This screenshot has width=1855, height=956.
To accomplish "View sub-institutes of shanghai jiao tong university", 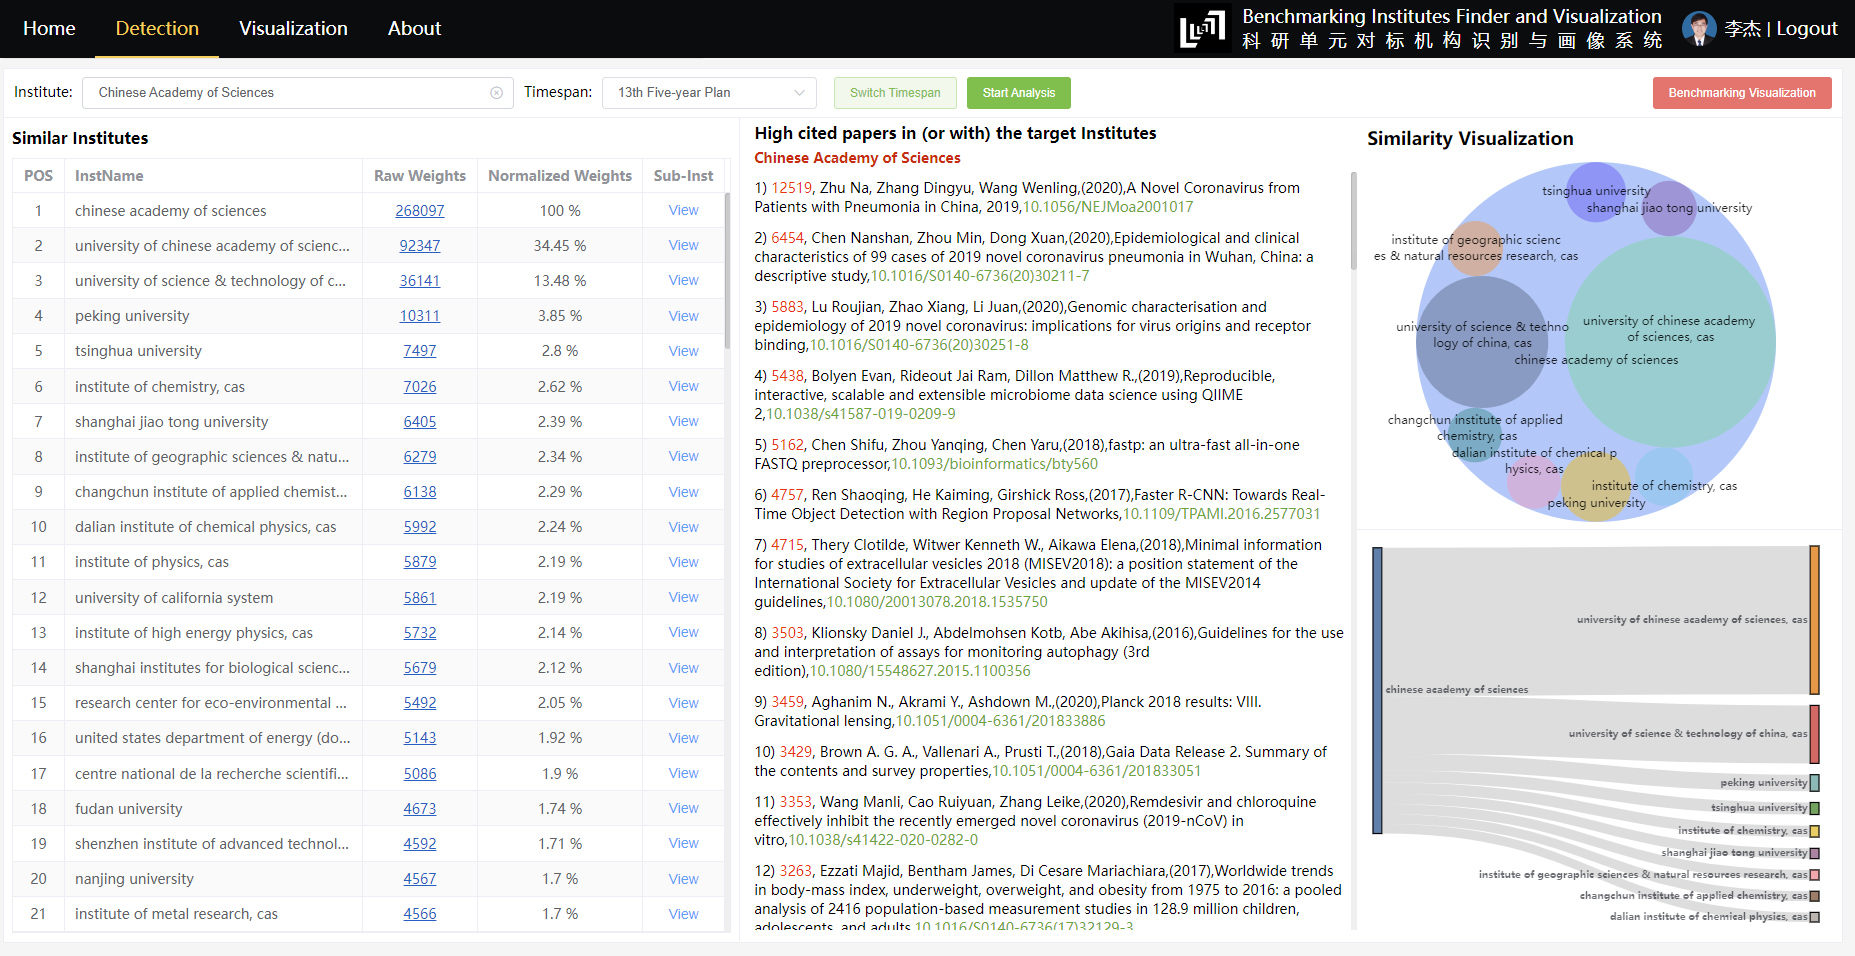I will pos(684,421).
